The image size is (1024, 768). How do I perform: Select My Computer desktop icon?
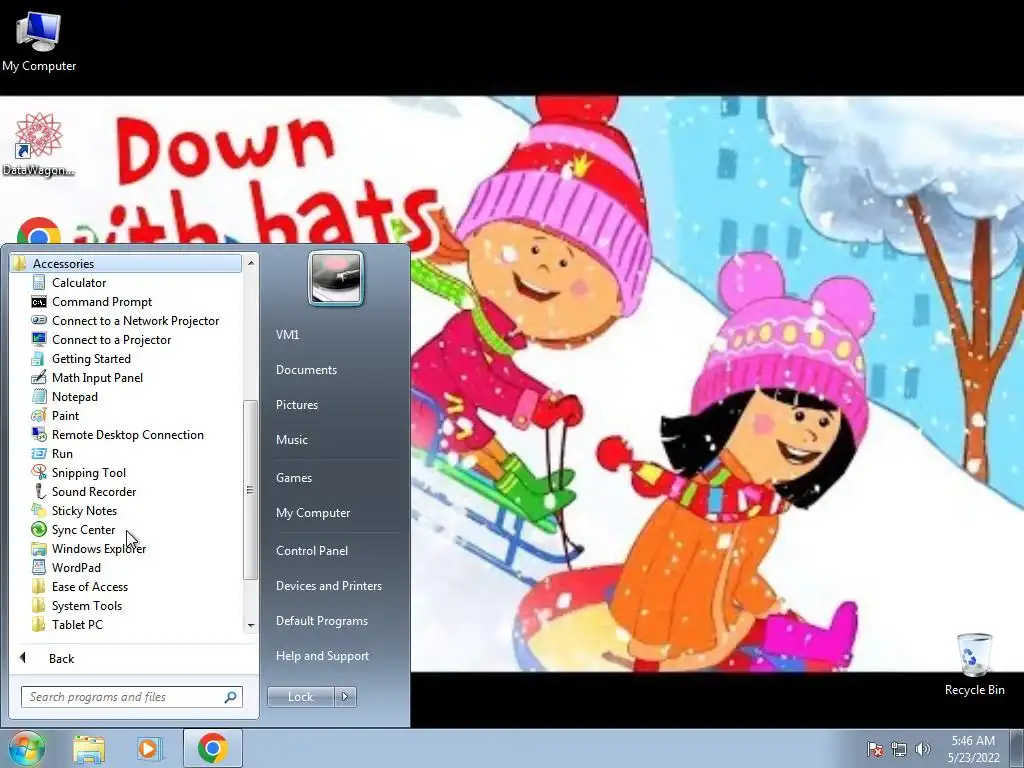pyautogui.click(x=39, y=40)
